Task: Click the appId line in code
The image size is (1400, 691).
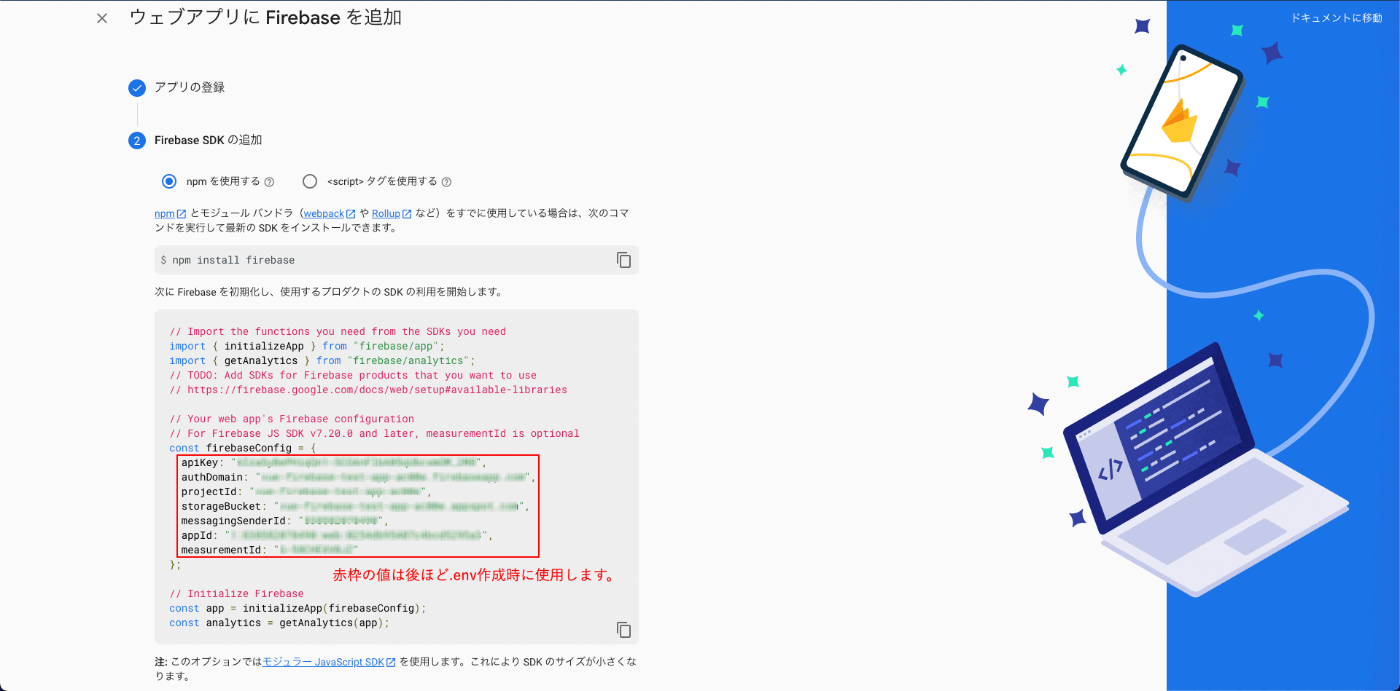Action: [337, 536]
